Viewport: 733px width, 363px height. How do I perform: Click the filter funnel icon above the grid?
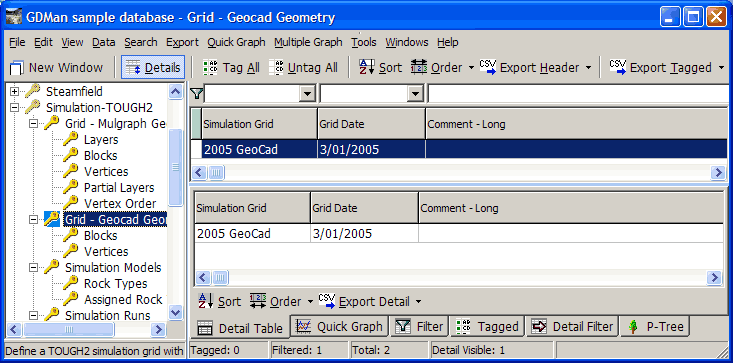(x=196, y=94)
